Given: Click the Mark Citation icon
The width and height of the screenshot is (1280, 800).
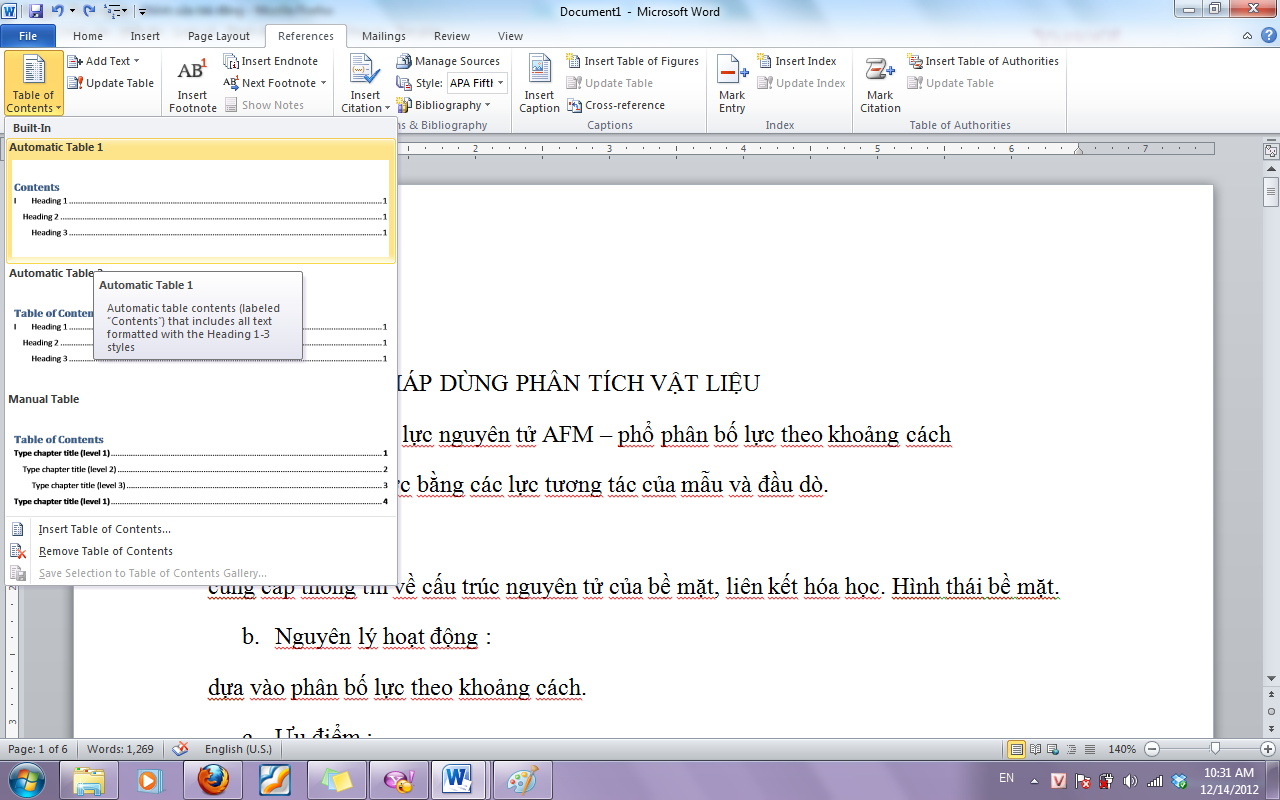Looking at the screenshot, I should click(x=880, y=83).
